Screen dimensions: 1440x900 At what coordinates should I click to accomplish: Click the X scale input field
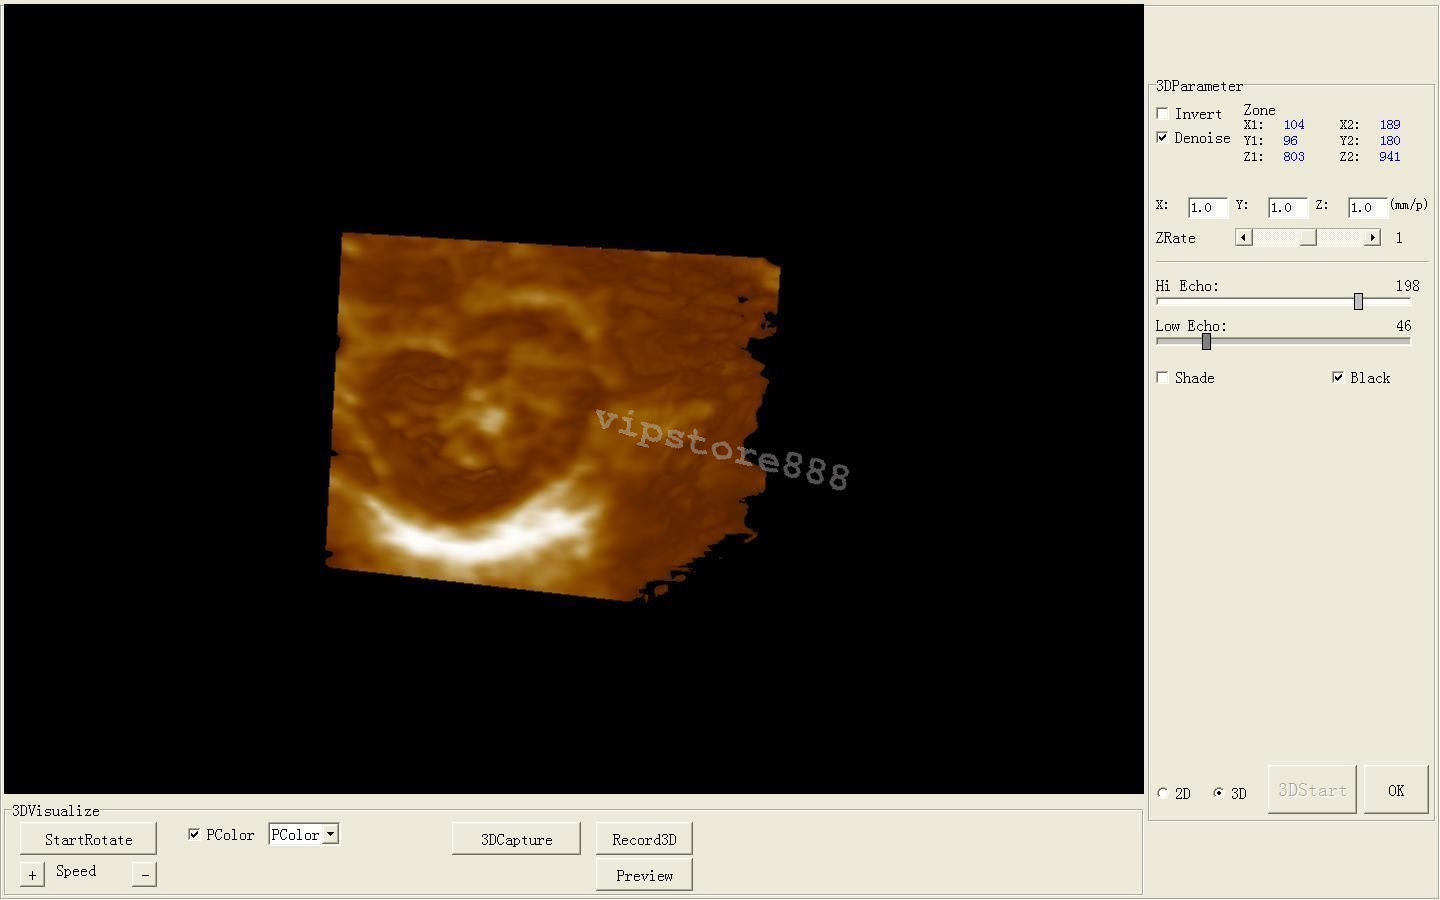[x=1206, y=207]
